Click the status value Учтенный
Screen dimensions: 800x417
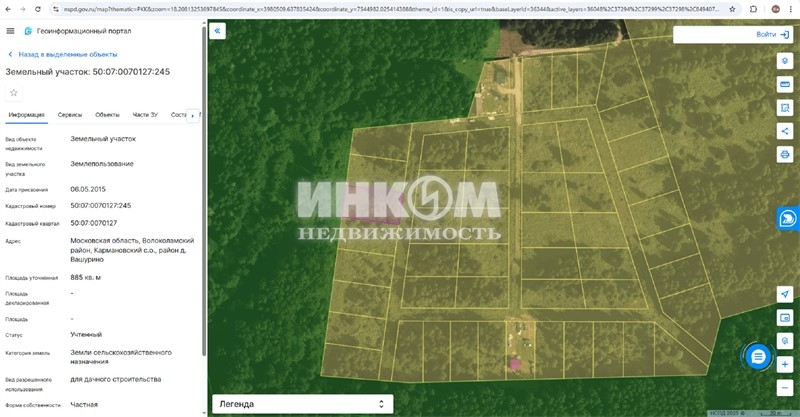[x=86, y=335]
